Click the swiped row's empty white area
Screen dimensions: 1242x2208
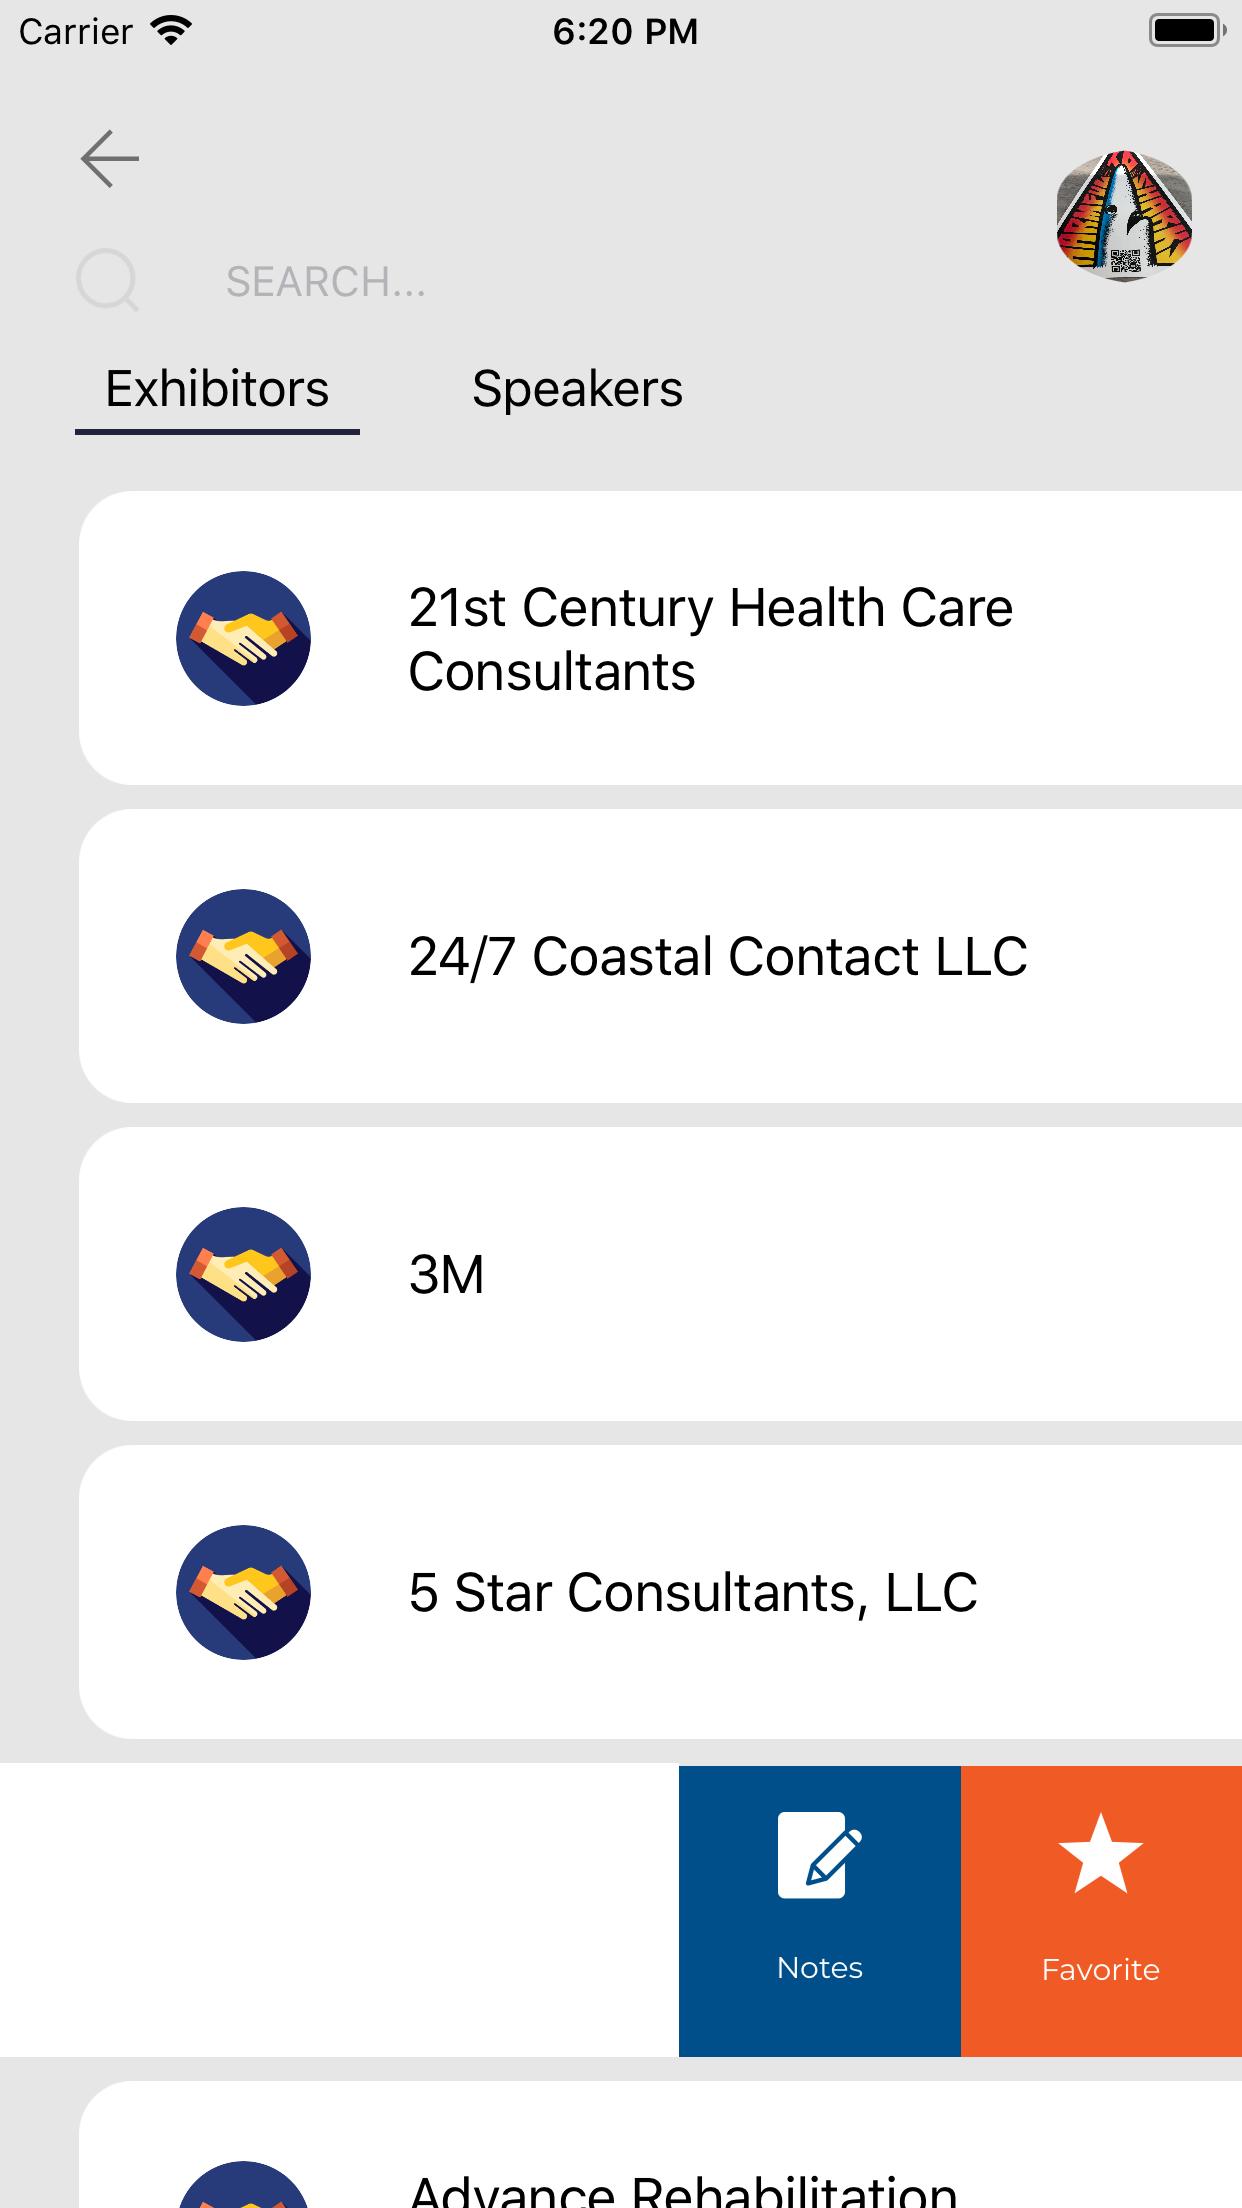[x=340, y=1910]
